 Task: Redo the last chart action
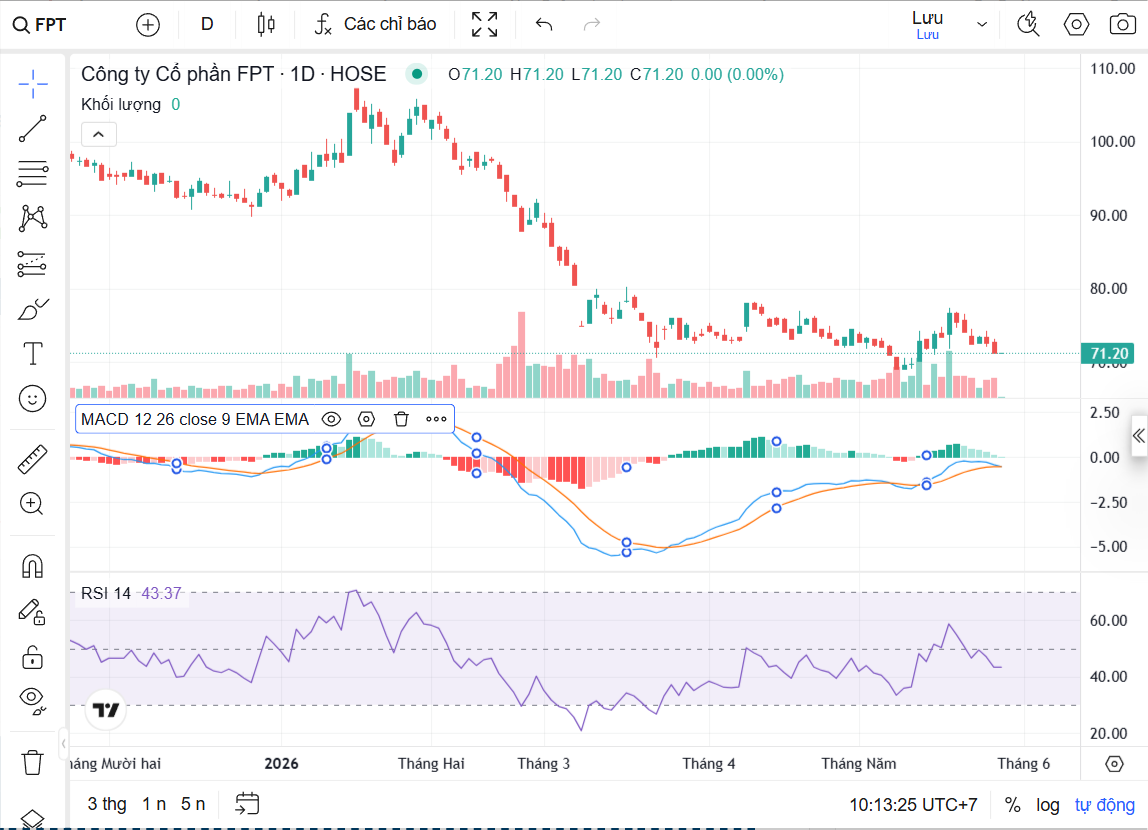pyautogui.click(x=592, y=25)
